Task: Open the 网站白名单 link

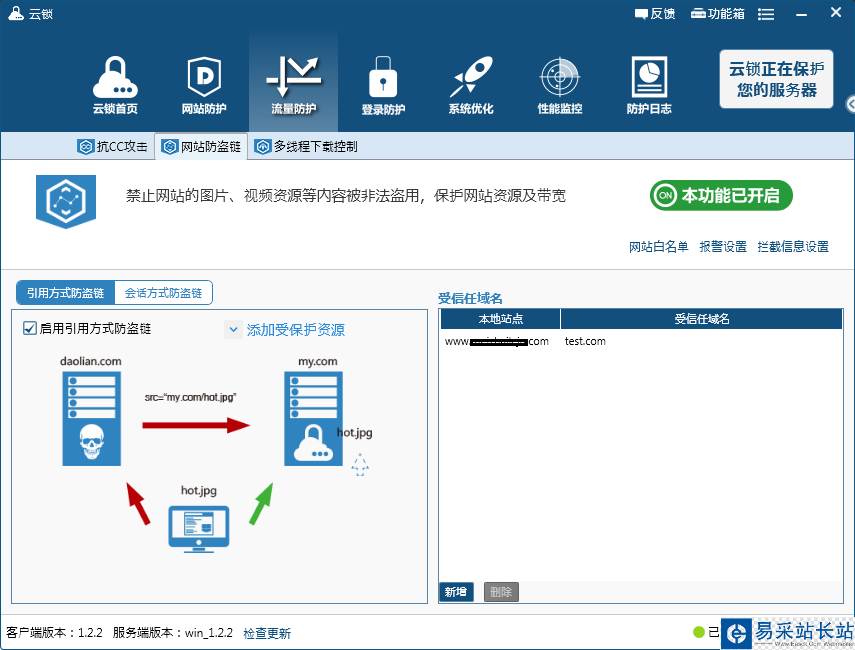Action: (658, 246)
